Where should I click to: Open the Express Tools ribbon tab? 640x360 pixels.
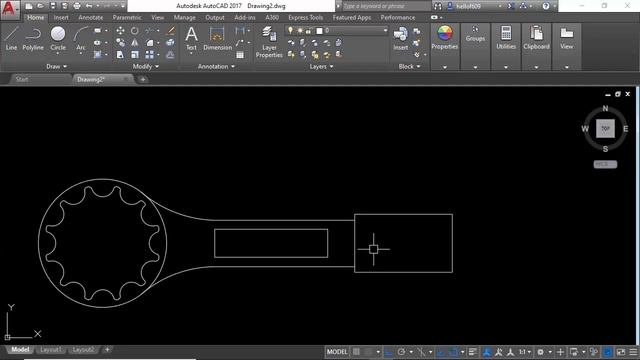(x=305, y=18)
